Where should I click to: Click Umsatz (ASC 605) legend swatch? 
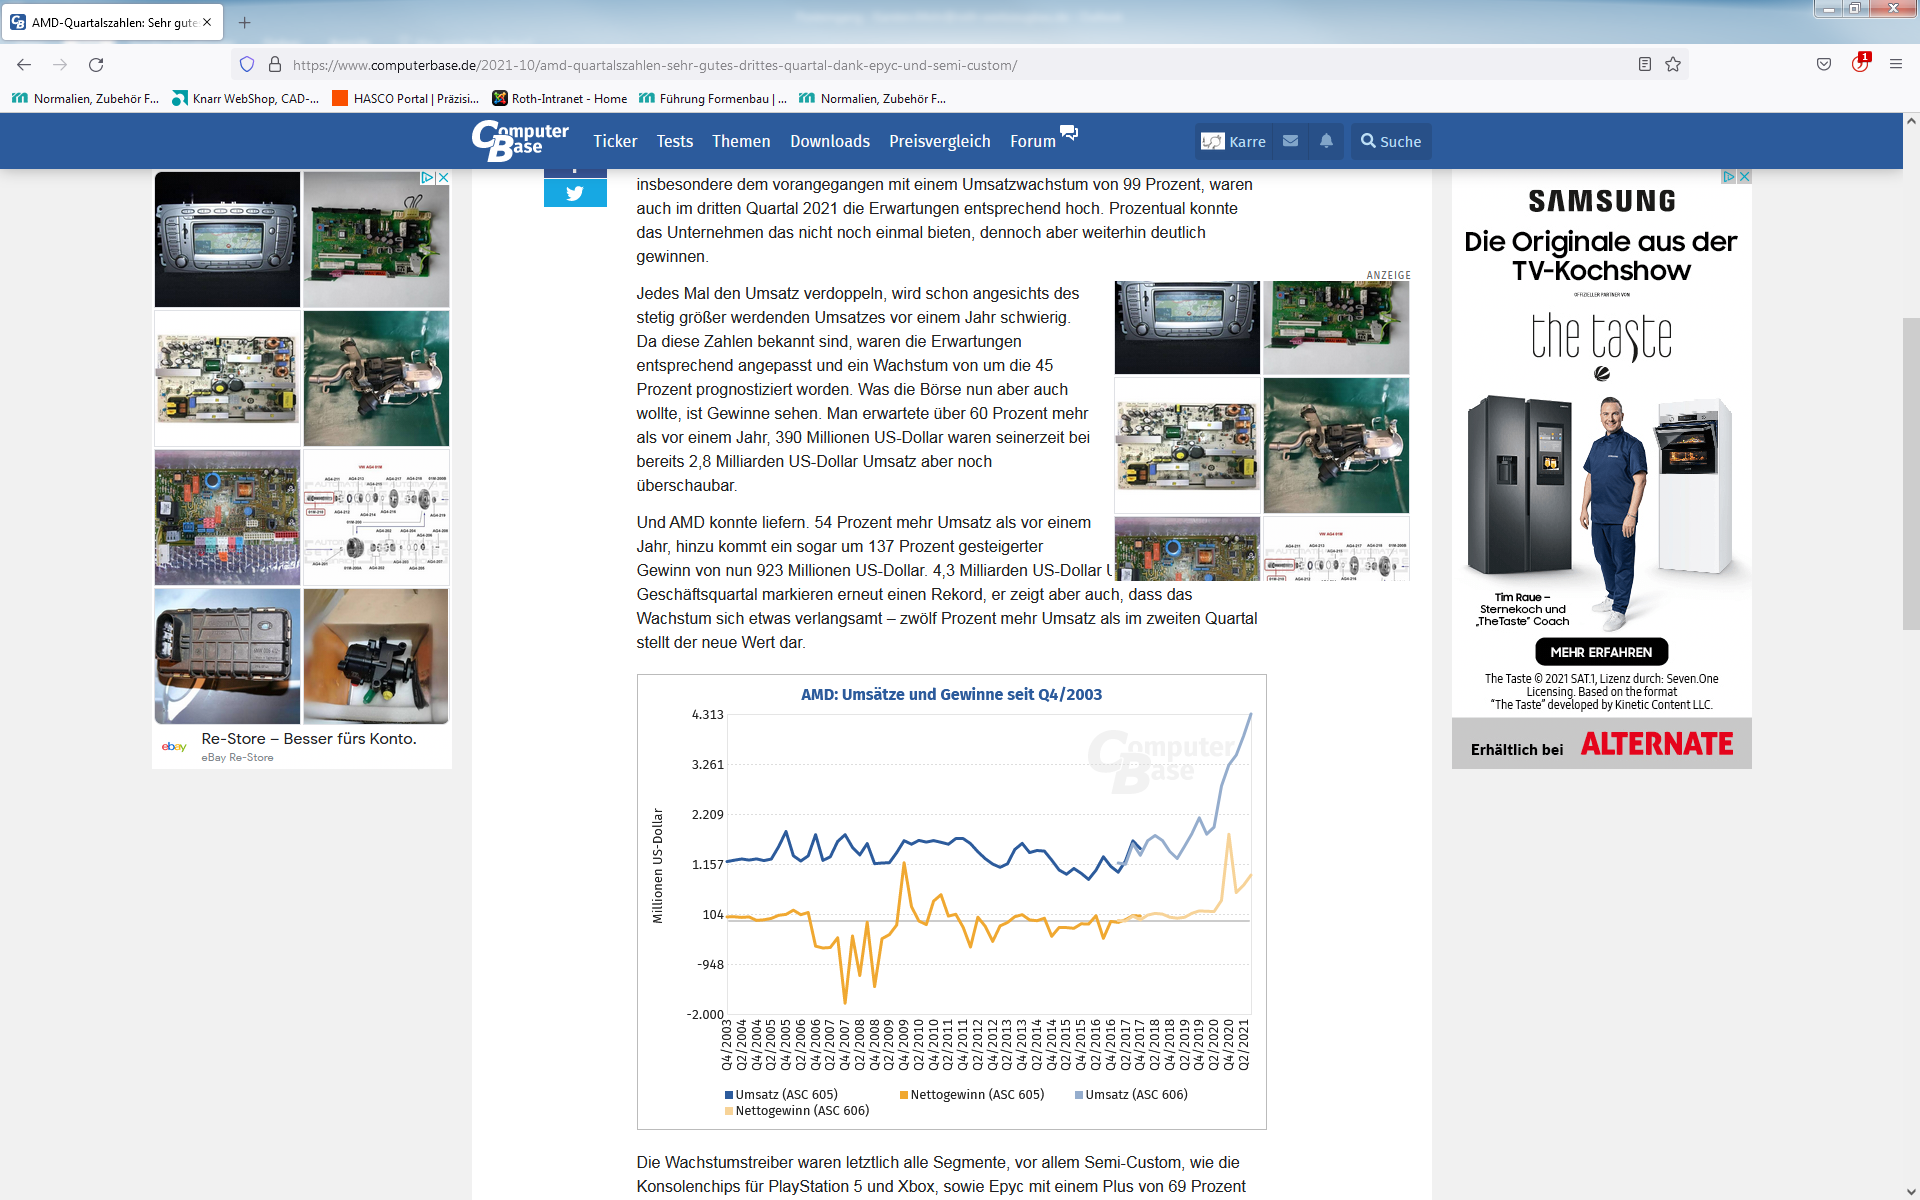click(729, 1095)
